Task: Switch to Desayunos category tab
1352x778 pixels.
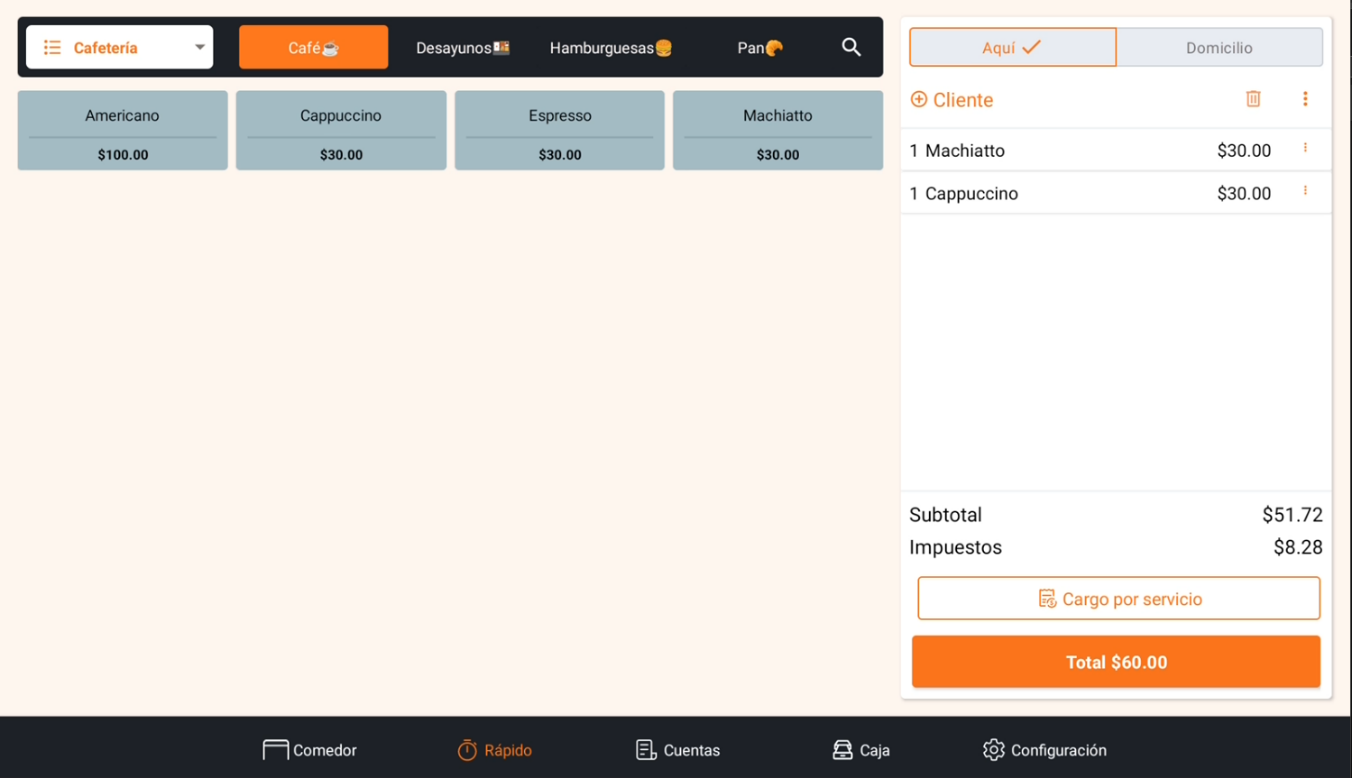Action: tap(463, 48)
